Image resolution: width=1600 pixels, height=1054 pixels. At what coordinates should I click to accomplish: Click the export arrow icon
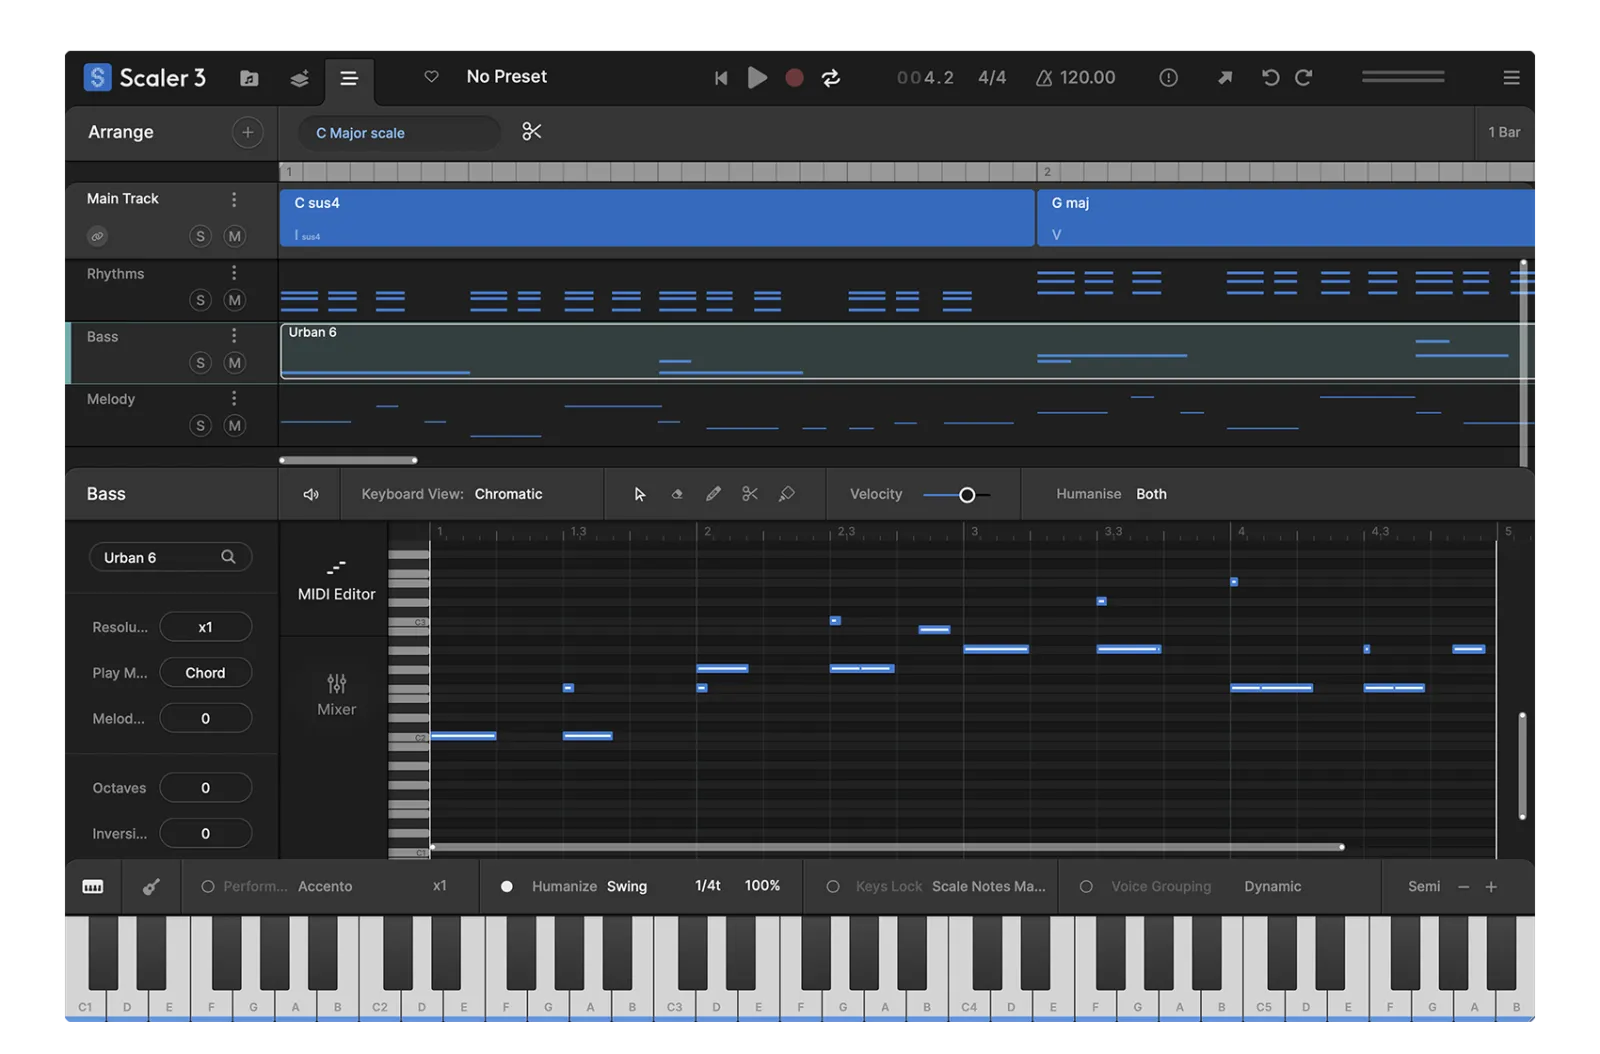point(1224,77)
